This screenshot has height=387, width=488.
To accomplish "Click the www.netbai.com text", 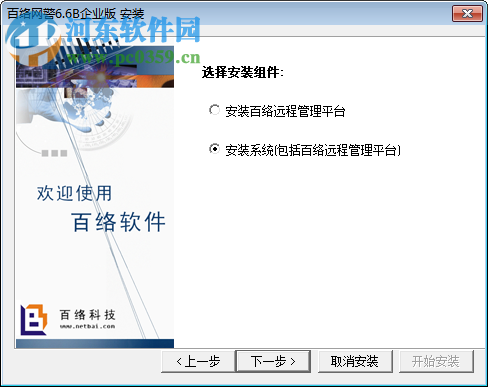I will (x=88, y=326).
